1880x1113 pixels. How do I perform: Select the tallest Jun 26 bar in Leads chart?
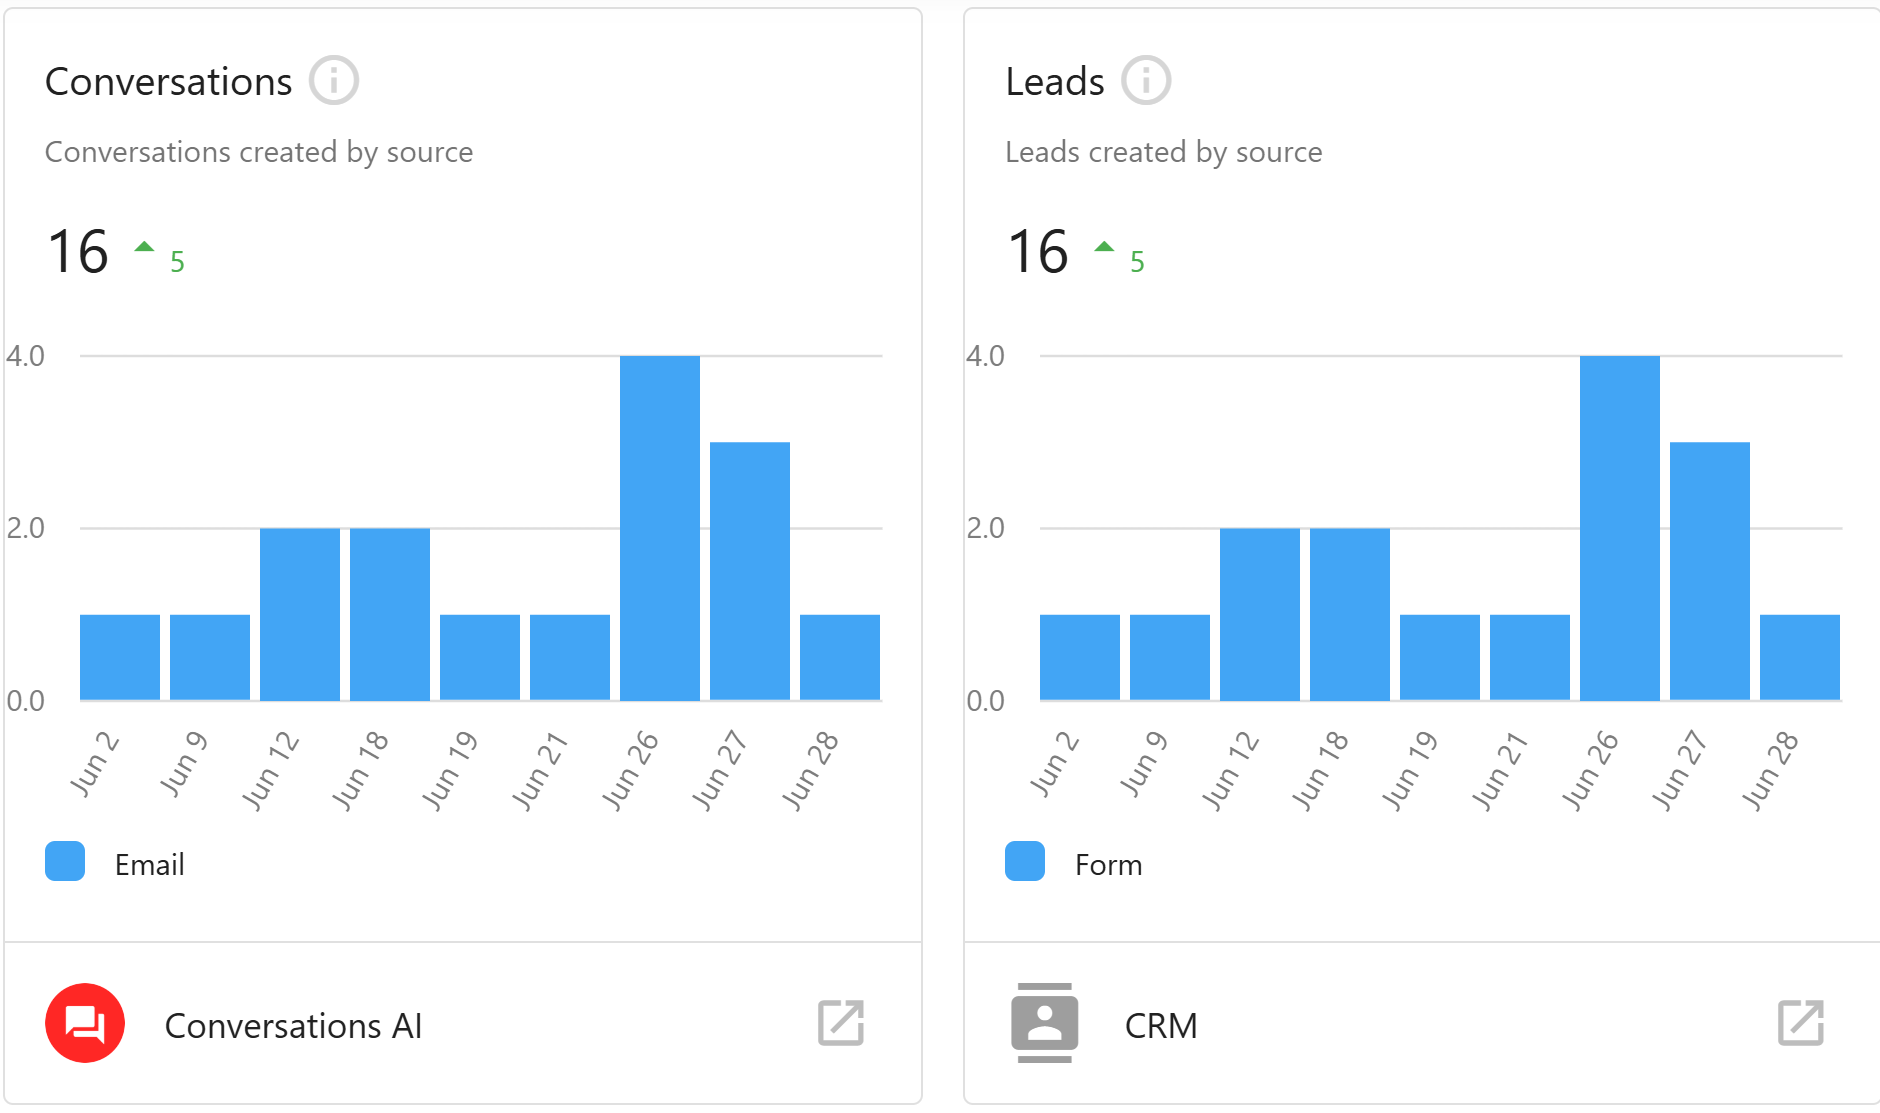1619,525
